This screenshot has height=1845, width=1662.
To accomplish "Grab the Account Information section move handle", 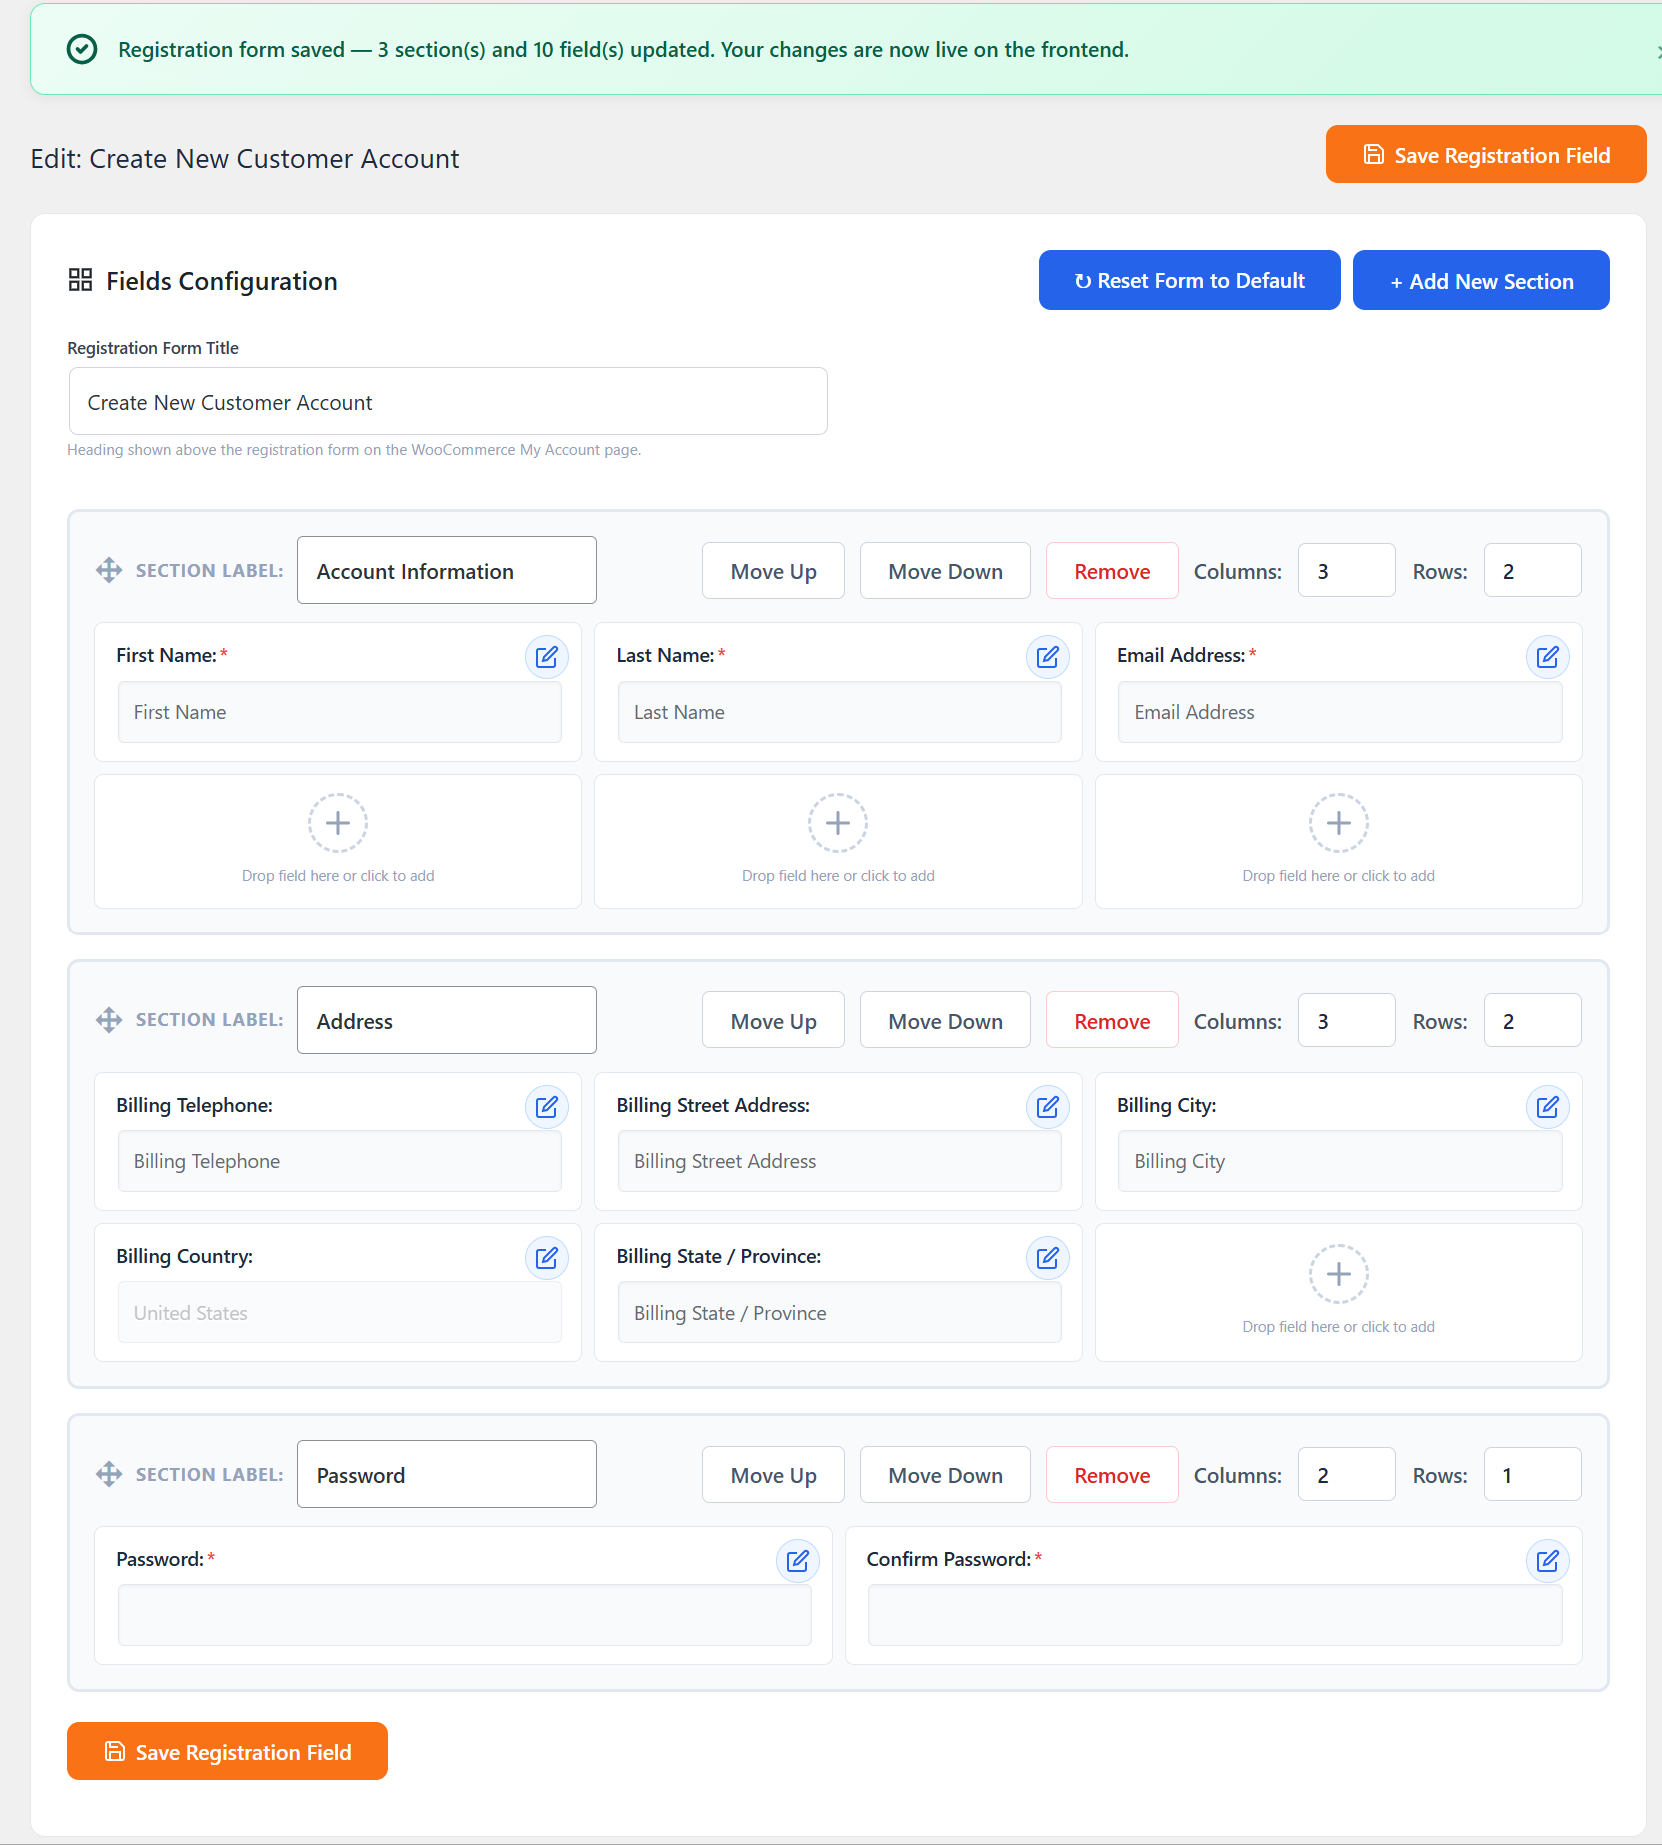I will point(109,570).
